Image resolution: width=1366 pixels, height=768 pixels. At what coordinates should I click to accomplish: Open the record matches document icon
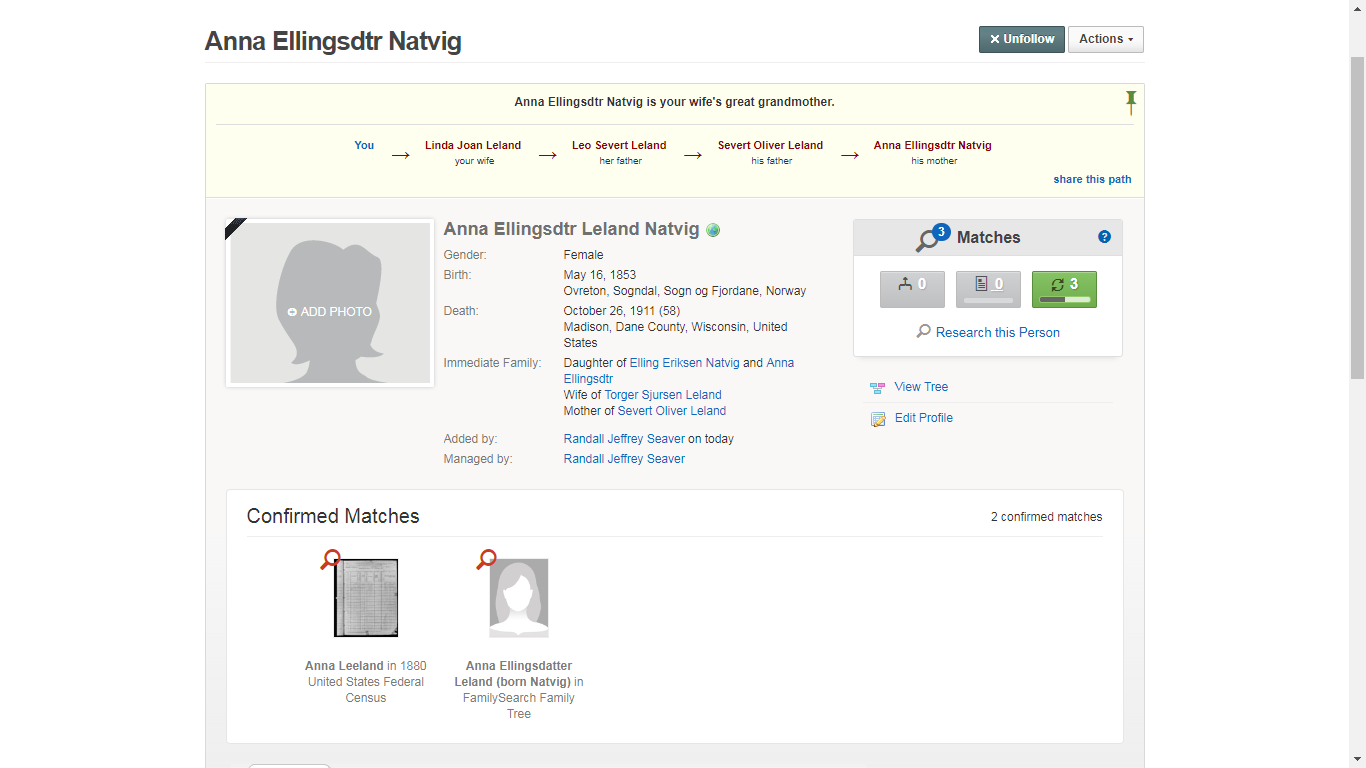[x=987, y=288]
